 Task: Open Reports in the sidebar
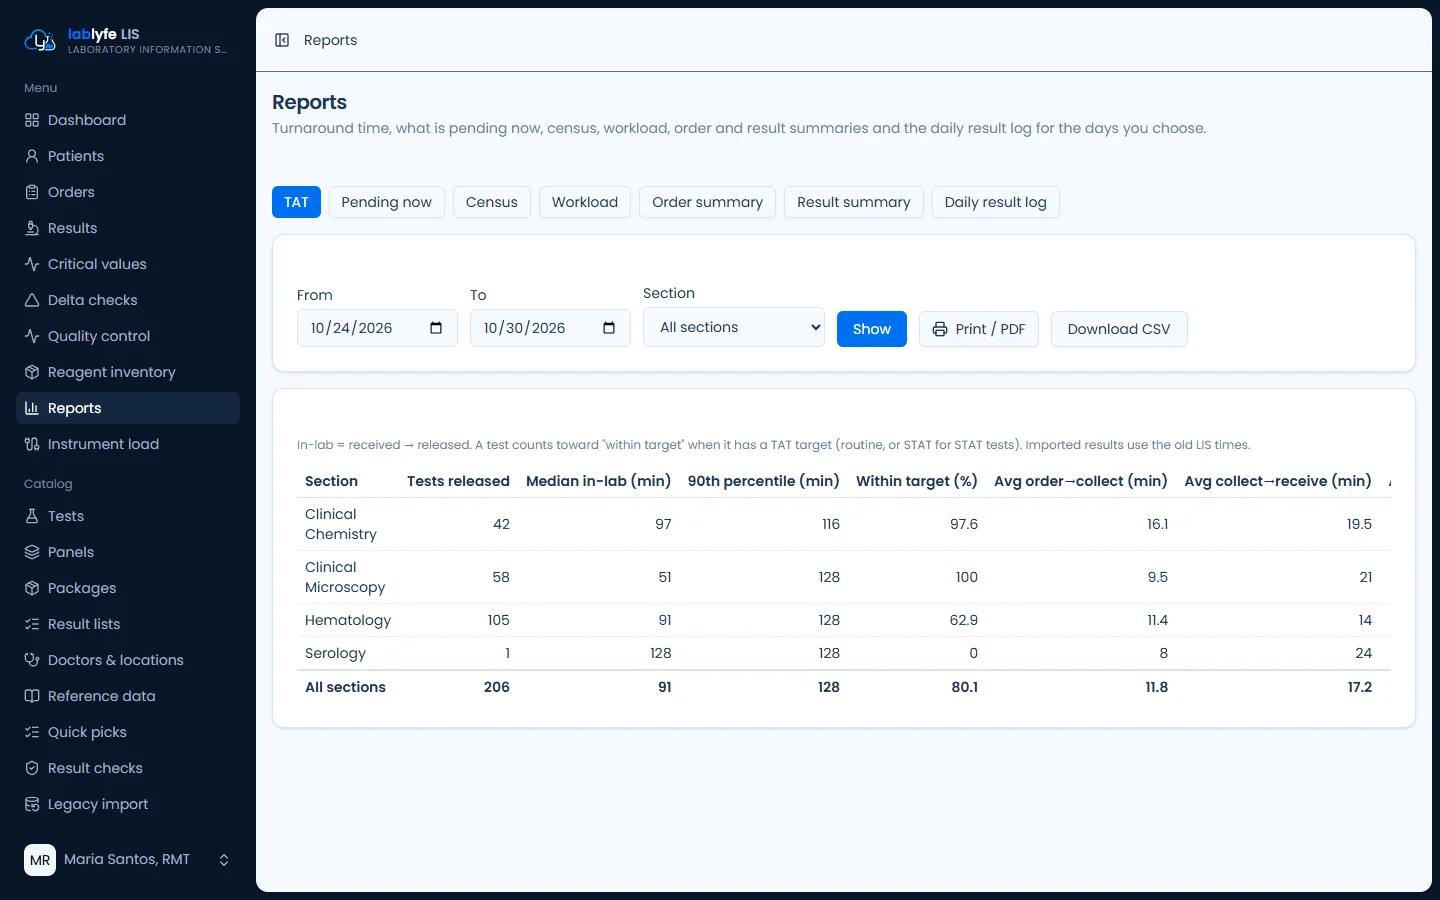pyautogui.click(x=128, y=408)
